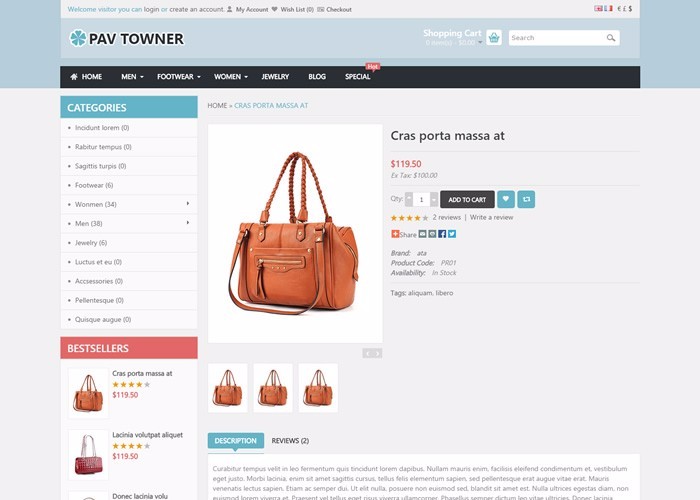Switch to the Reviews (2) tab
The height and width of the screenshot is (500, 700).
[x=290, y=441]
